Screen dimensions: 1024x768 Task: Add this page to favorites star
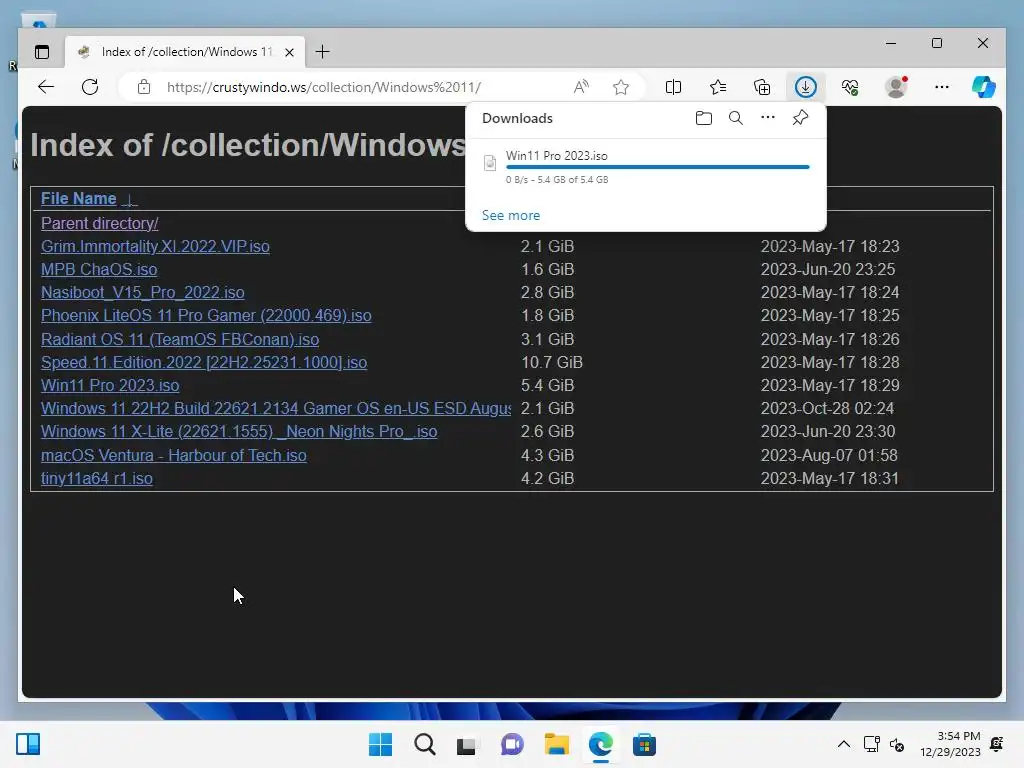621,87
